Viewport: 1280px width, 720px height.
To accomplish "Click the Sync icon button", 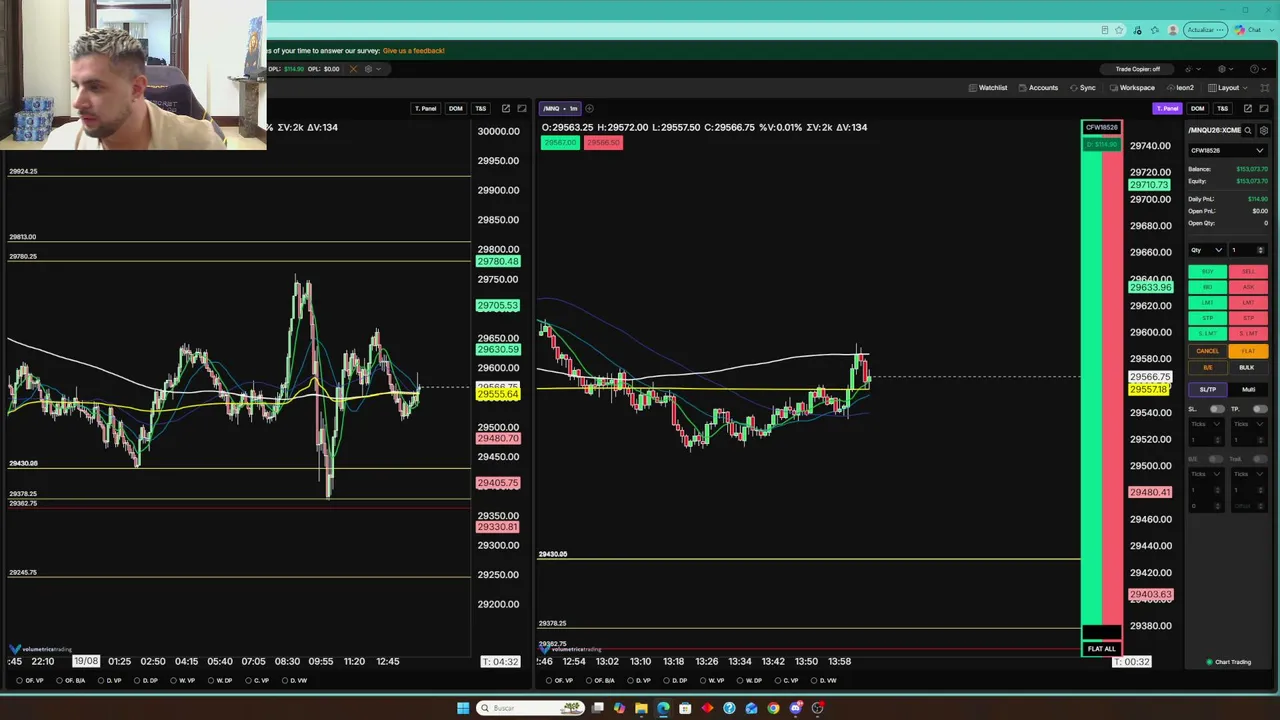I will (1083, 88).
